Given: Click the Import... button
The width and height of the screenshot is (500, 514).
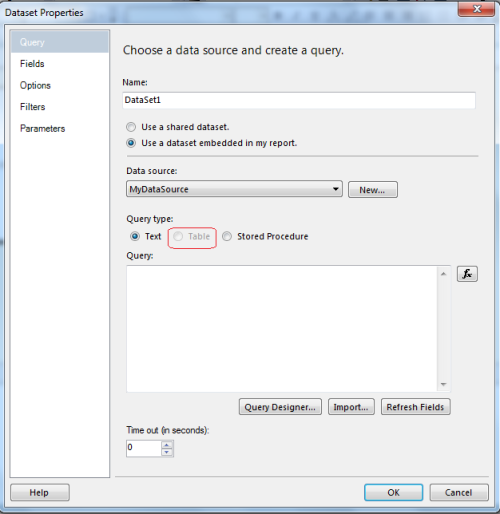Looking at the screenshot, I should coord(351,407).
